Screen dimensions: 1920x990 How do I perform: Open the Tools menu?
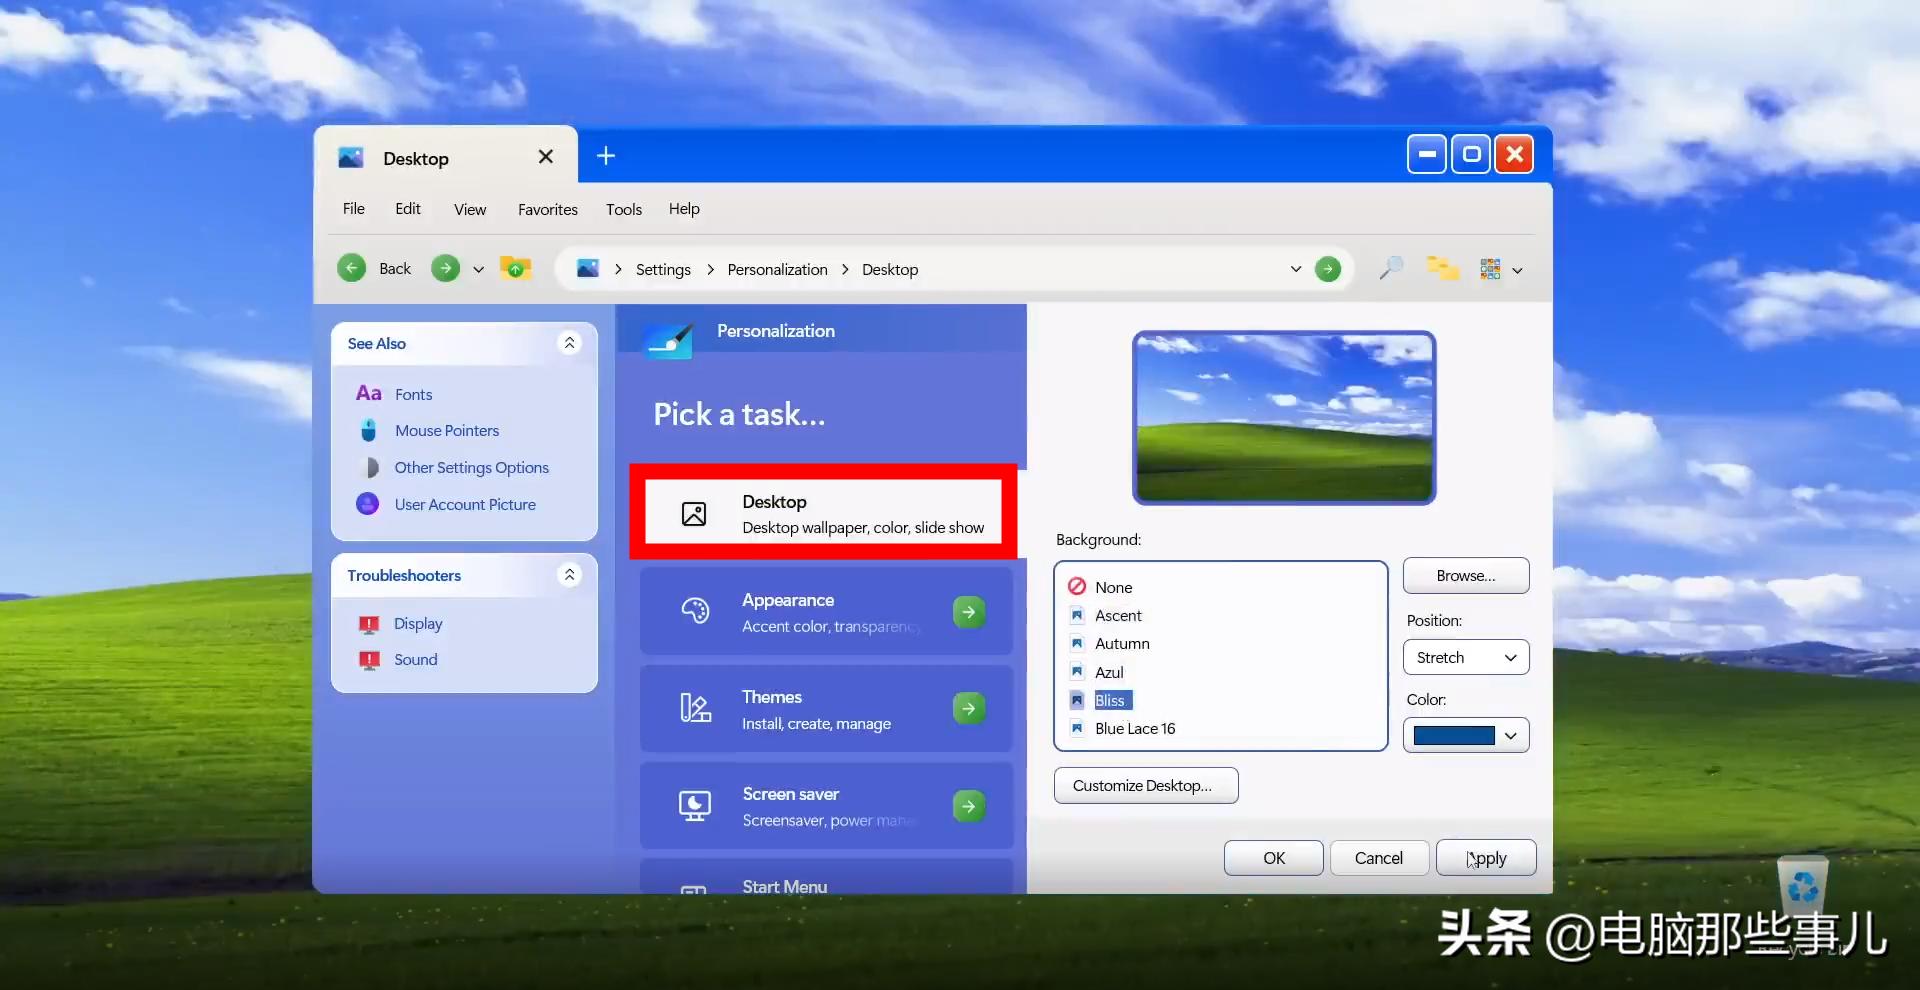click(623, 209)
